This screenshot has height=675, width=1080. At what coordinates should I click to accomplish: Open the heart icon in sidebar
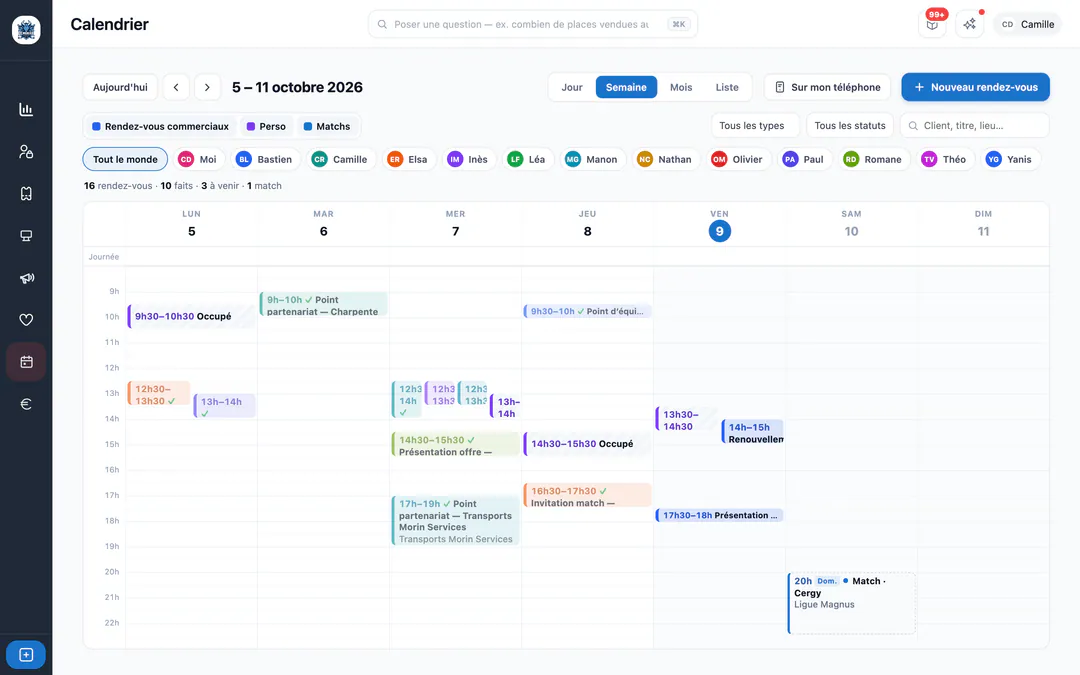click(26, 320)
